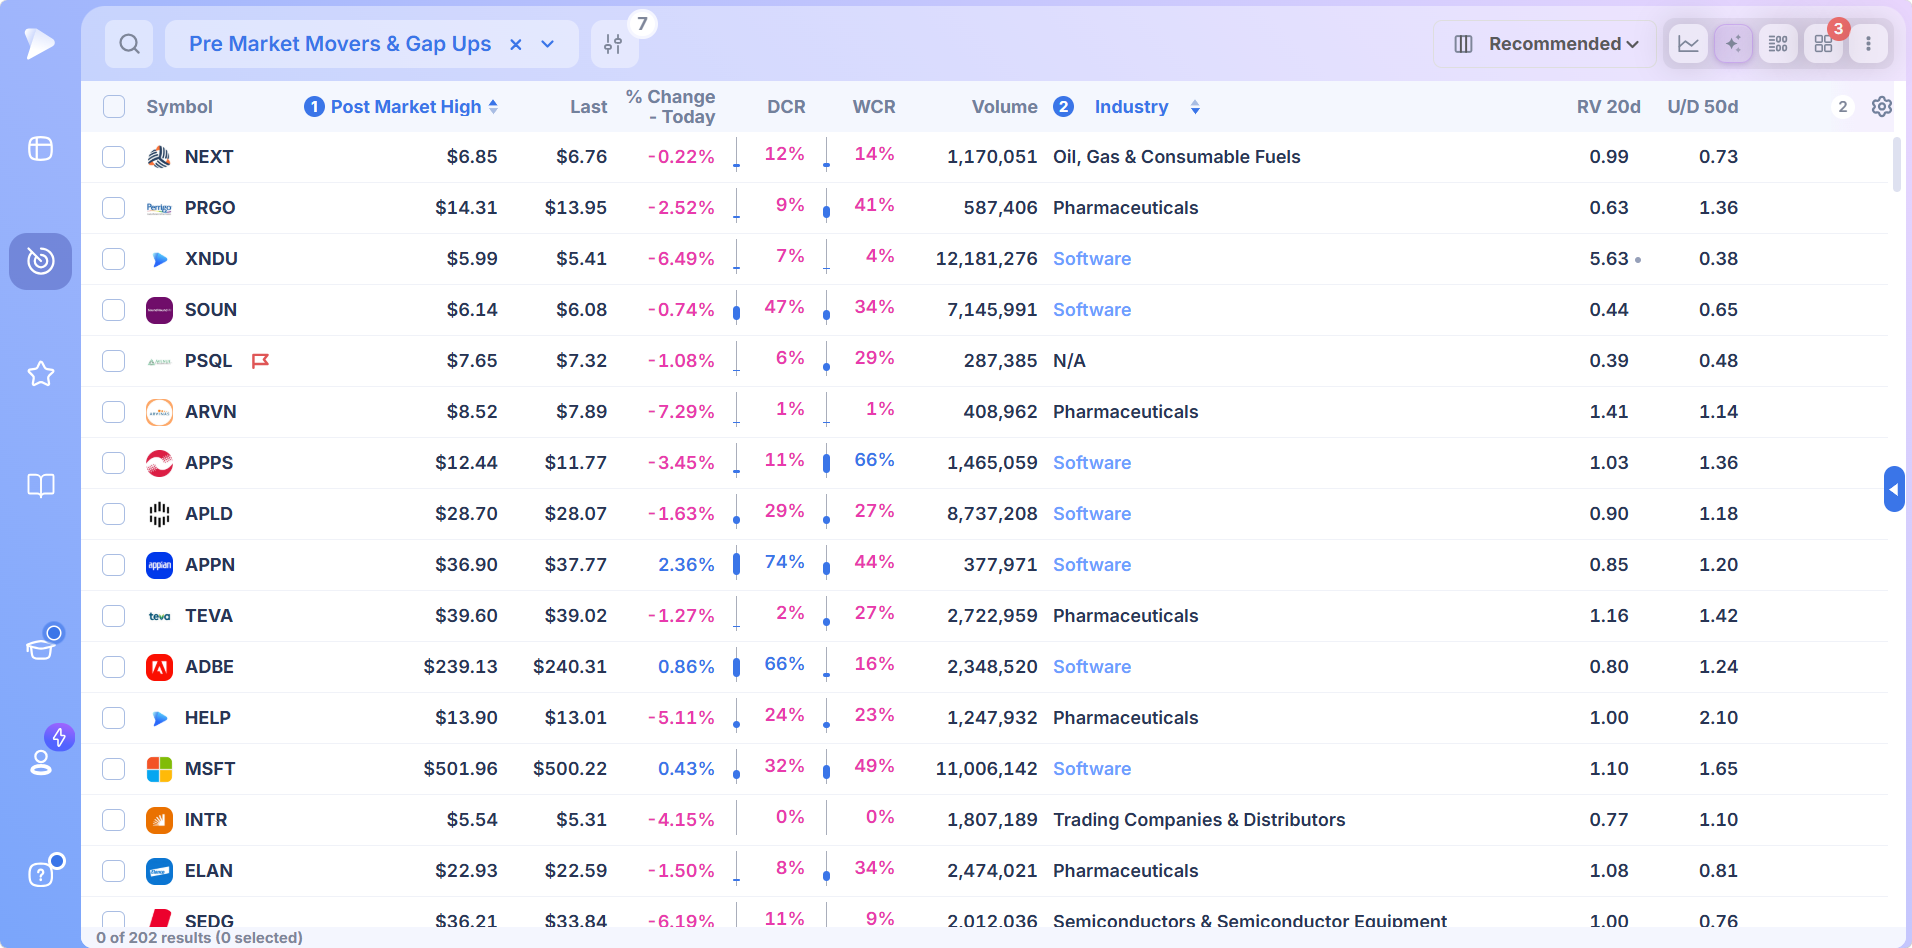Check the MSFT row checkbox
1912x948 pixels.
114,769
